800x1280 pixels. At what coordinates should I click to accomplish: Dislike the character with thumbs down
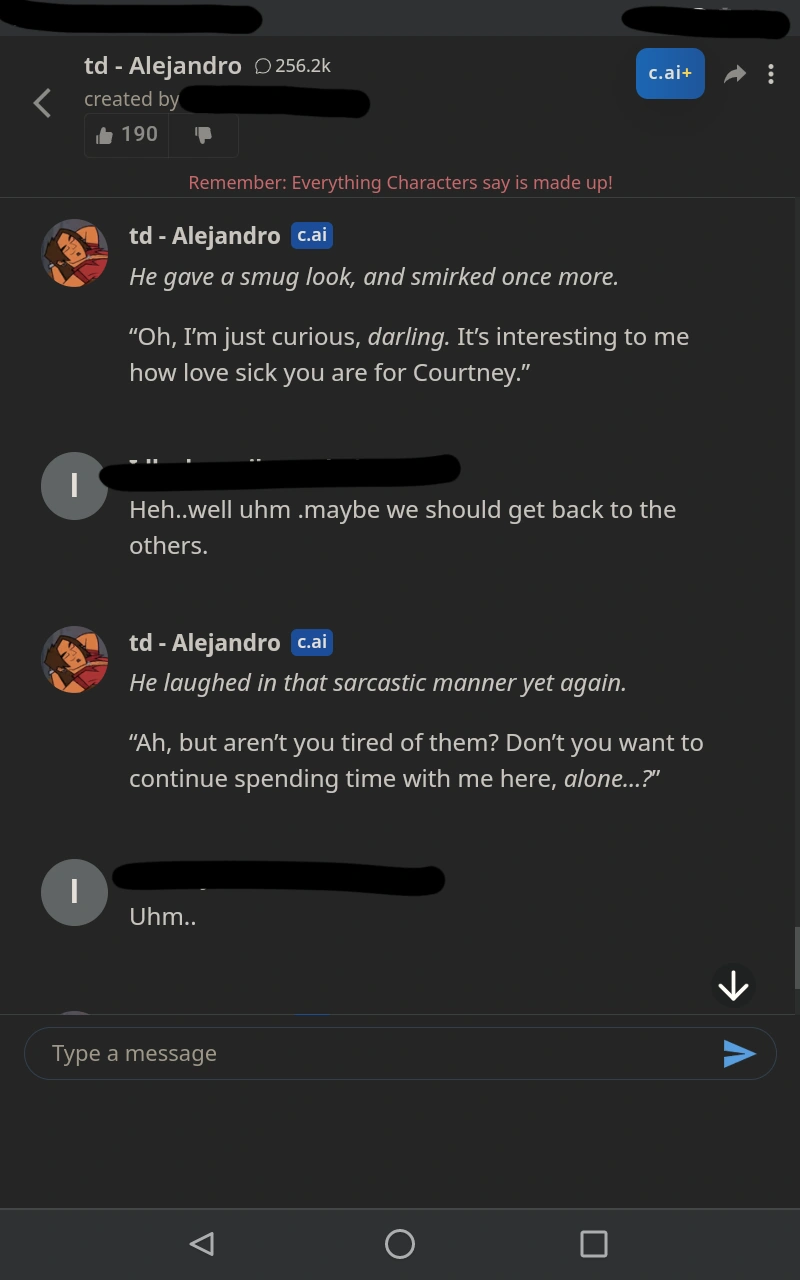click(203, 135)
